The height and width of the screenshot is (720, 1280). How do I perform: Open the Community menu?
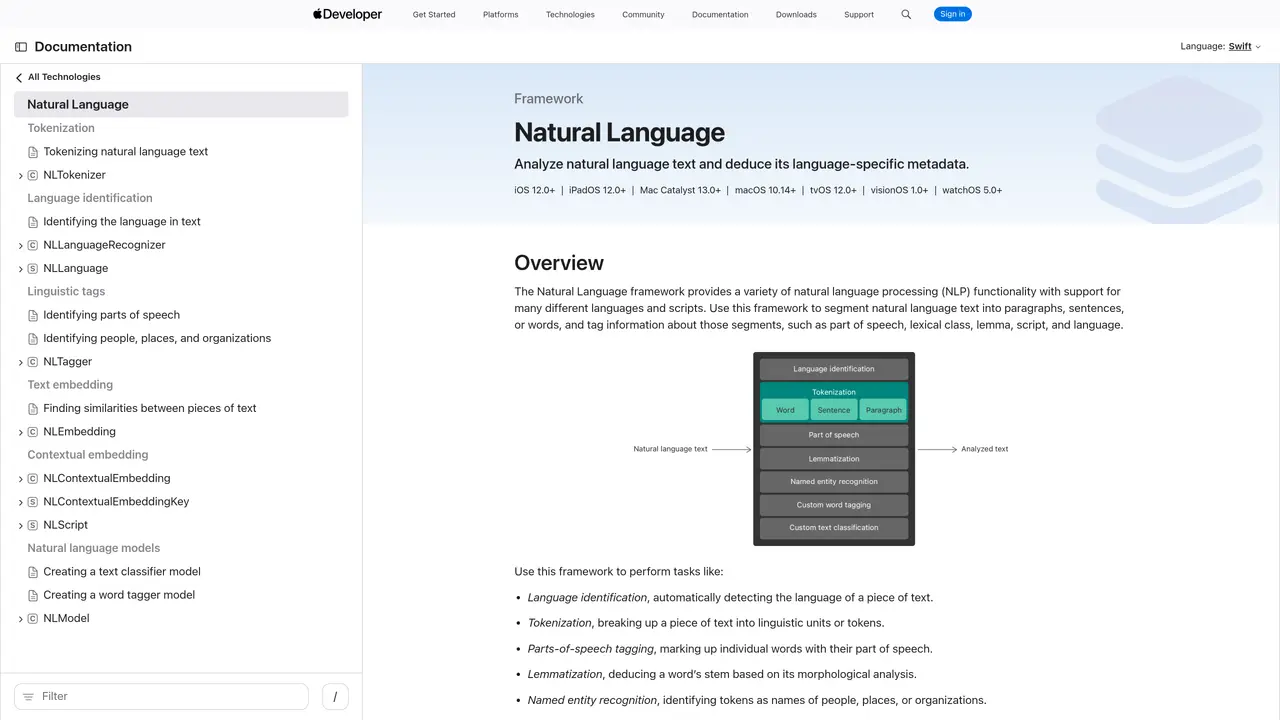coord(643,15)
